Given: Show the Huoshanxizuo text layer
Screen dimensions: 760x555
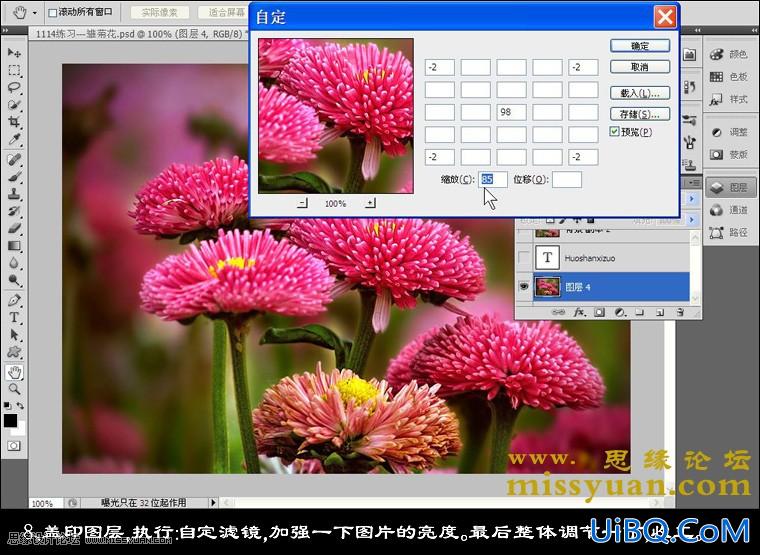Looking at the screenshot, I should click(x=524, y=258).
